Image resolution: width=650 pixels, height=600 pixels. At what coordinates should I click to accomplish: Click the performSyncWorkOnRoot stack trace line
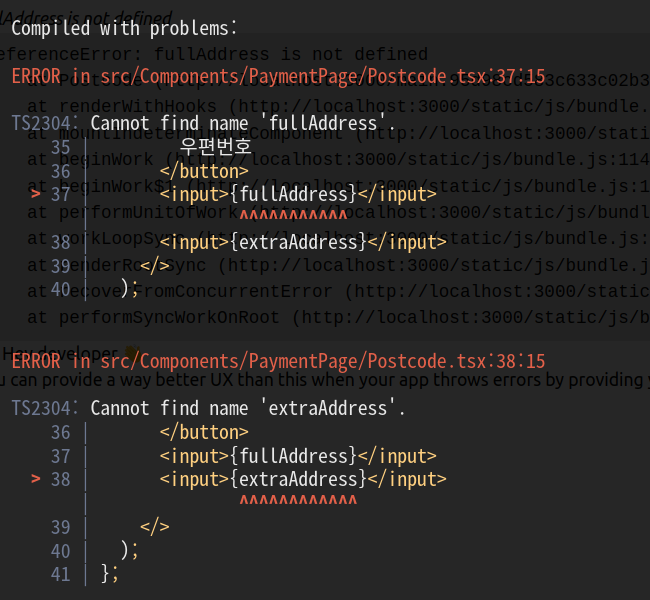(338, 317)
